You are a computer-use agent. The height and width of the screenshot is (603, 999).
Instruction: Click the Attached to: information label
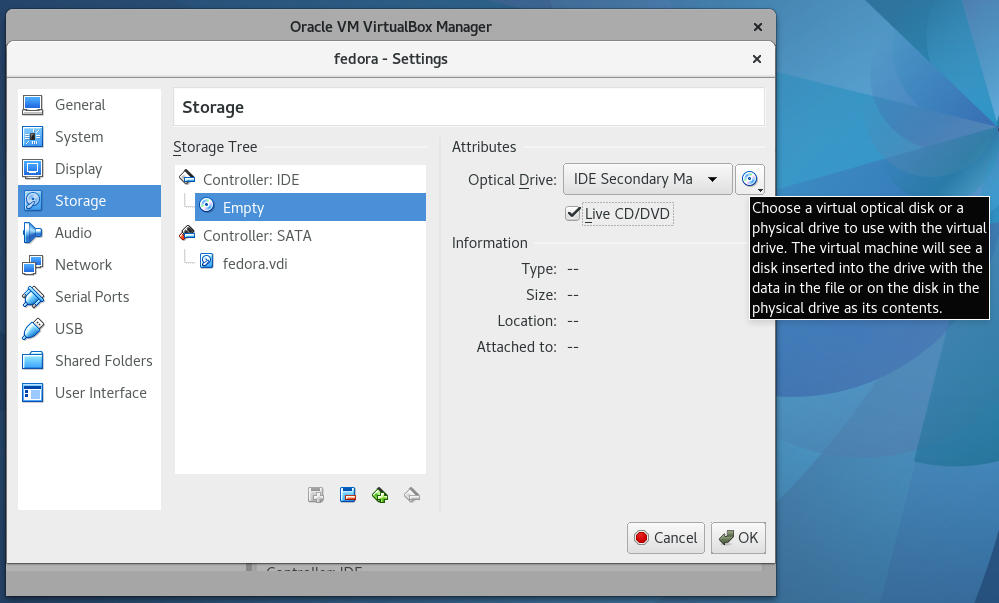click(x=517, y=347)
